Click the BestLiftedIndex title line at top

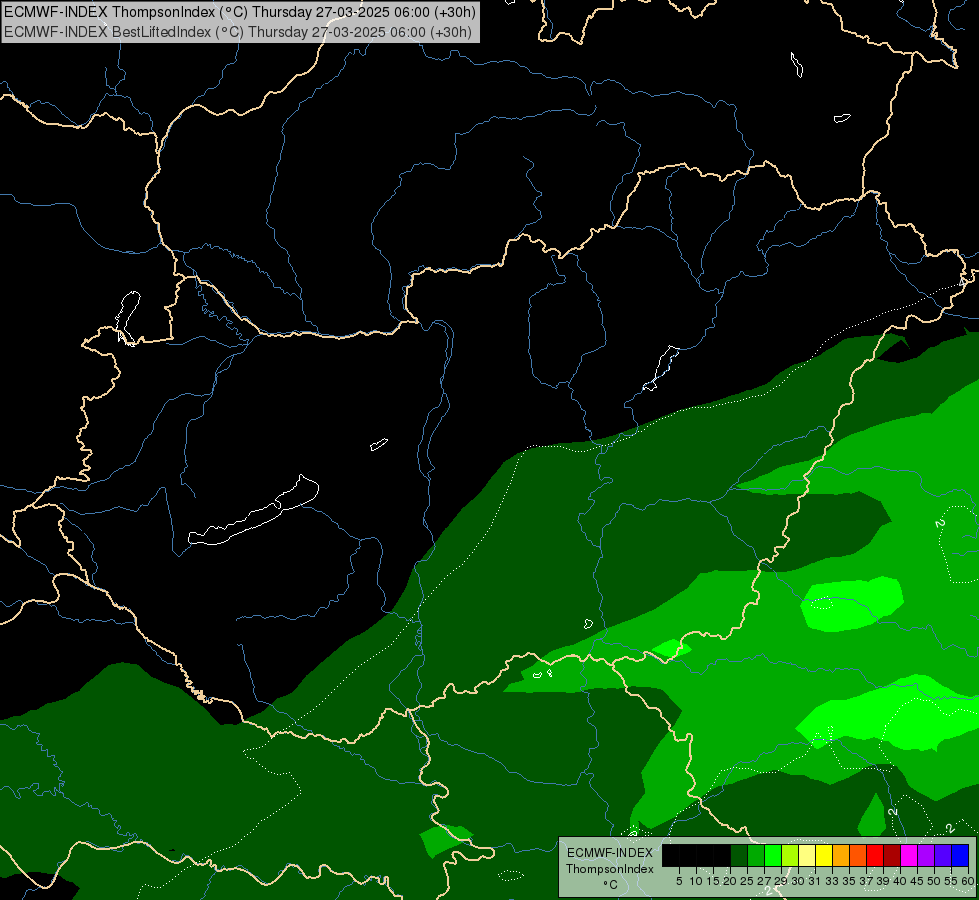click(238, 32)
